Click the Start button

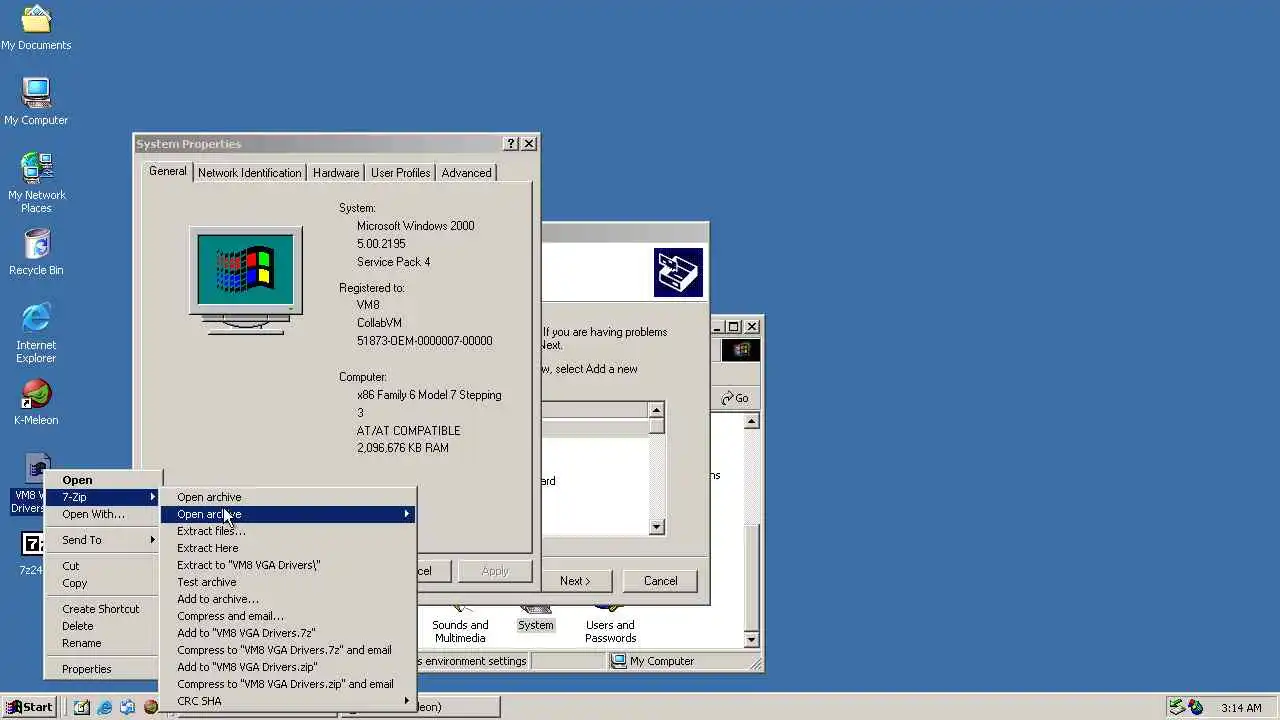coord(29,707)
